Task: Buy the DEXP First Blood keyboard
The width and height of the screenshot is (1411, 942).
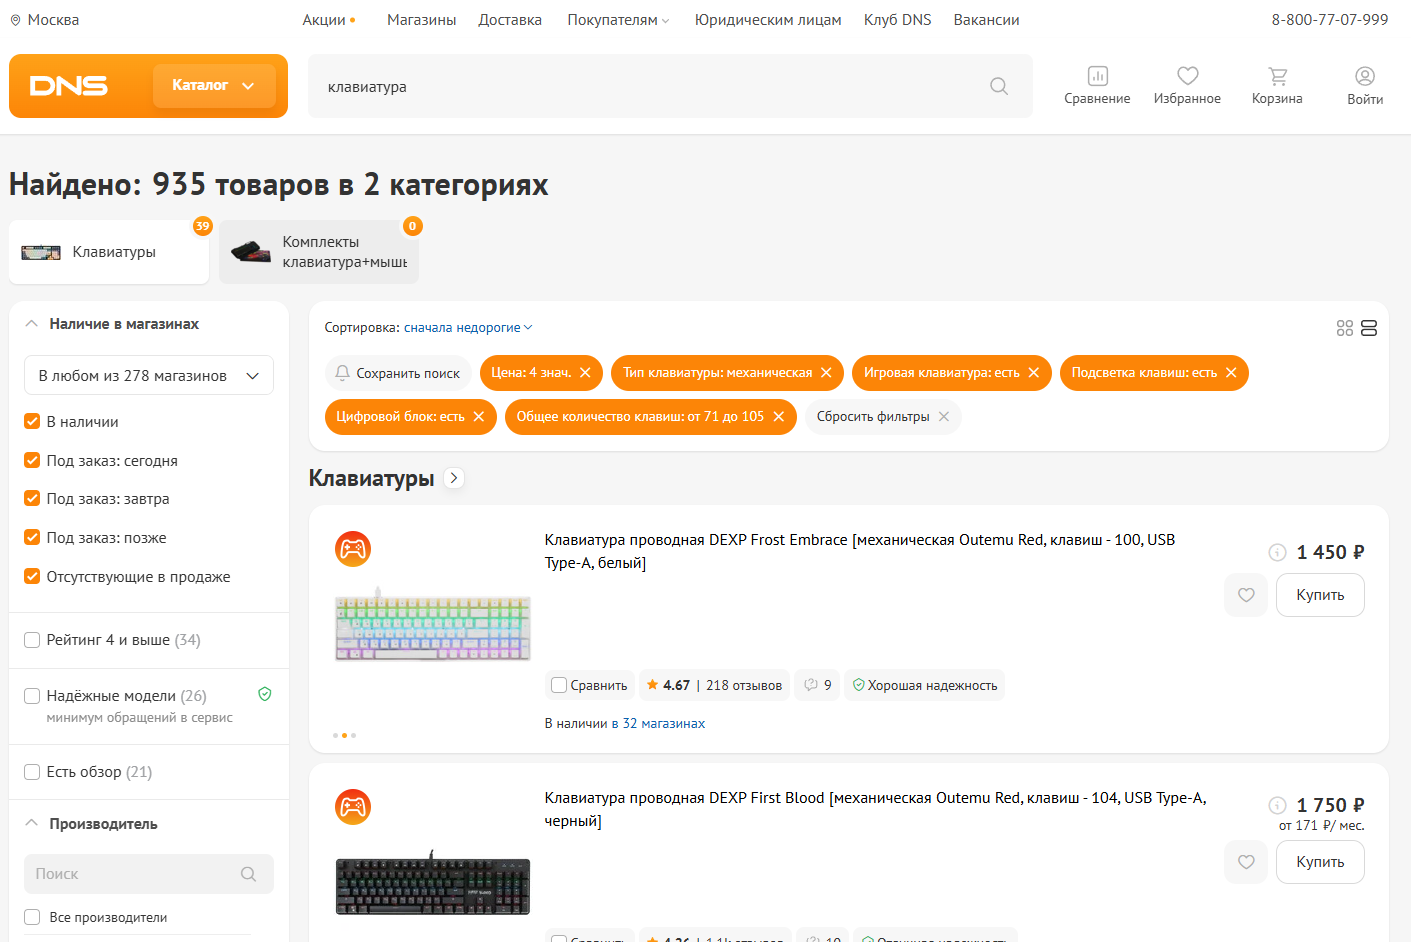Action: 1320,862
